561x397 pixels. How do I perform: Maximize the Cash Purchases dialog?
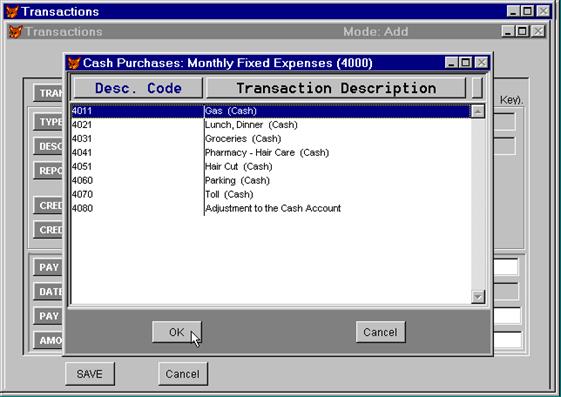tap(465, 63)
